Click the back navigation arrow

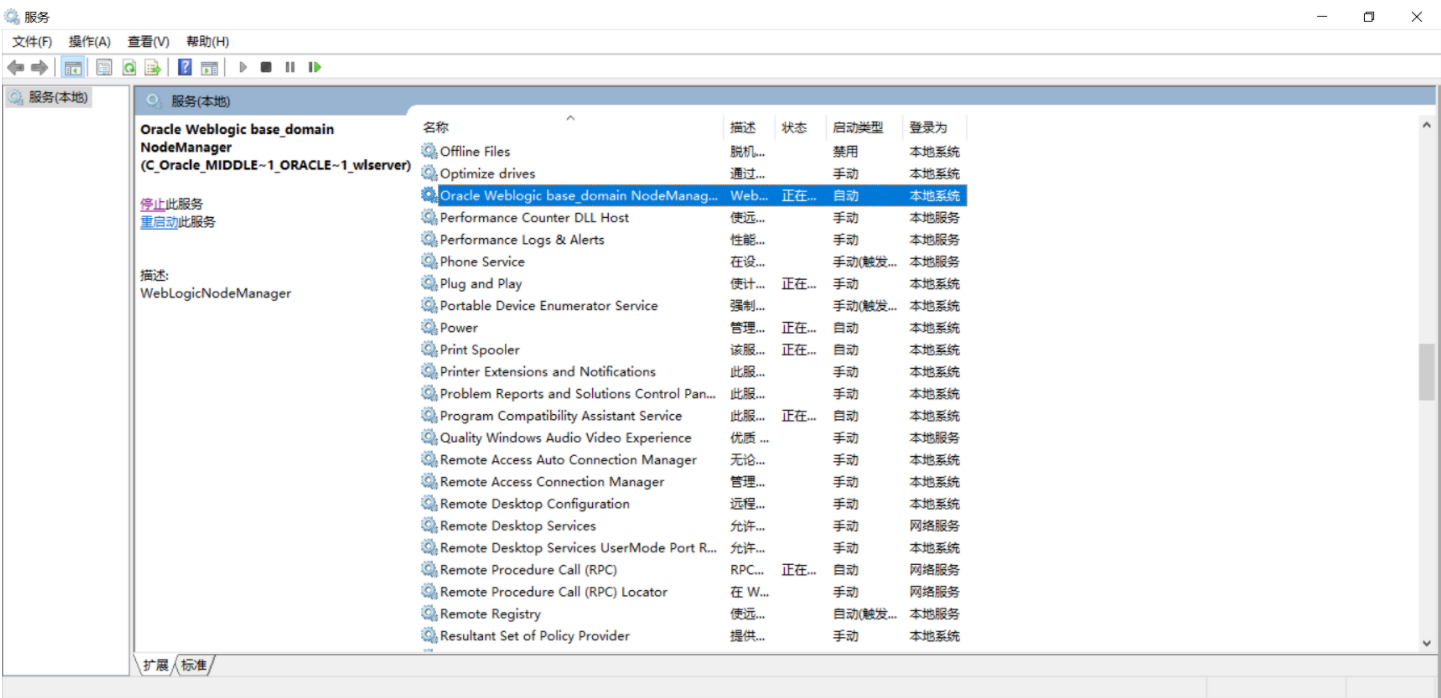14,67
